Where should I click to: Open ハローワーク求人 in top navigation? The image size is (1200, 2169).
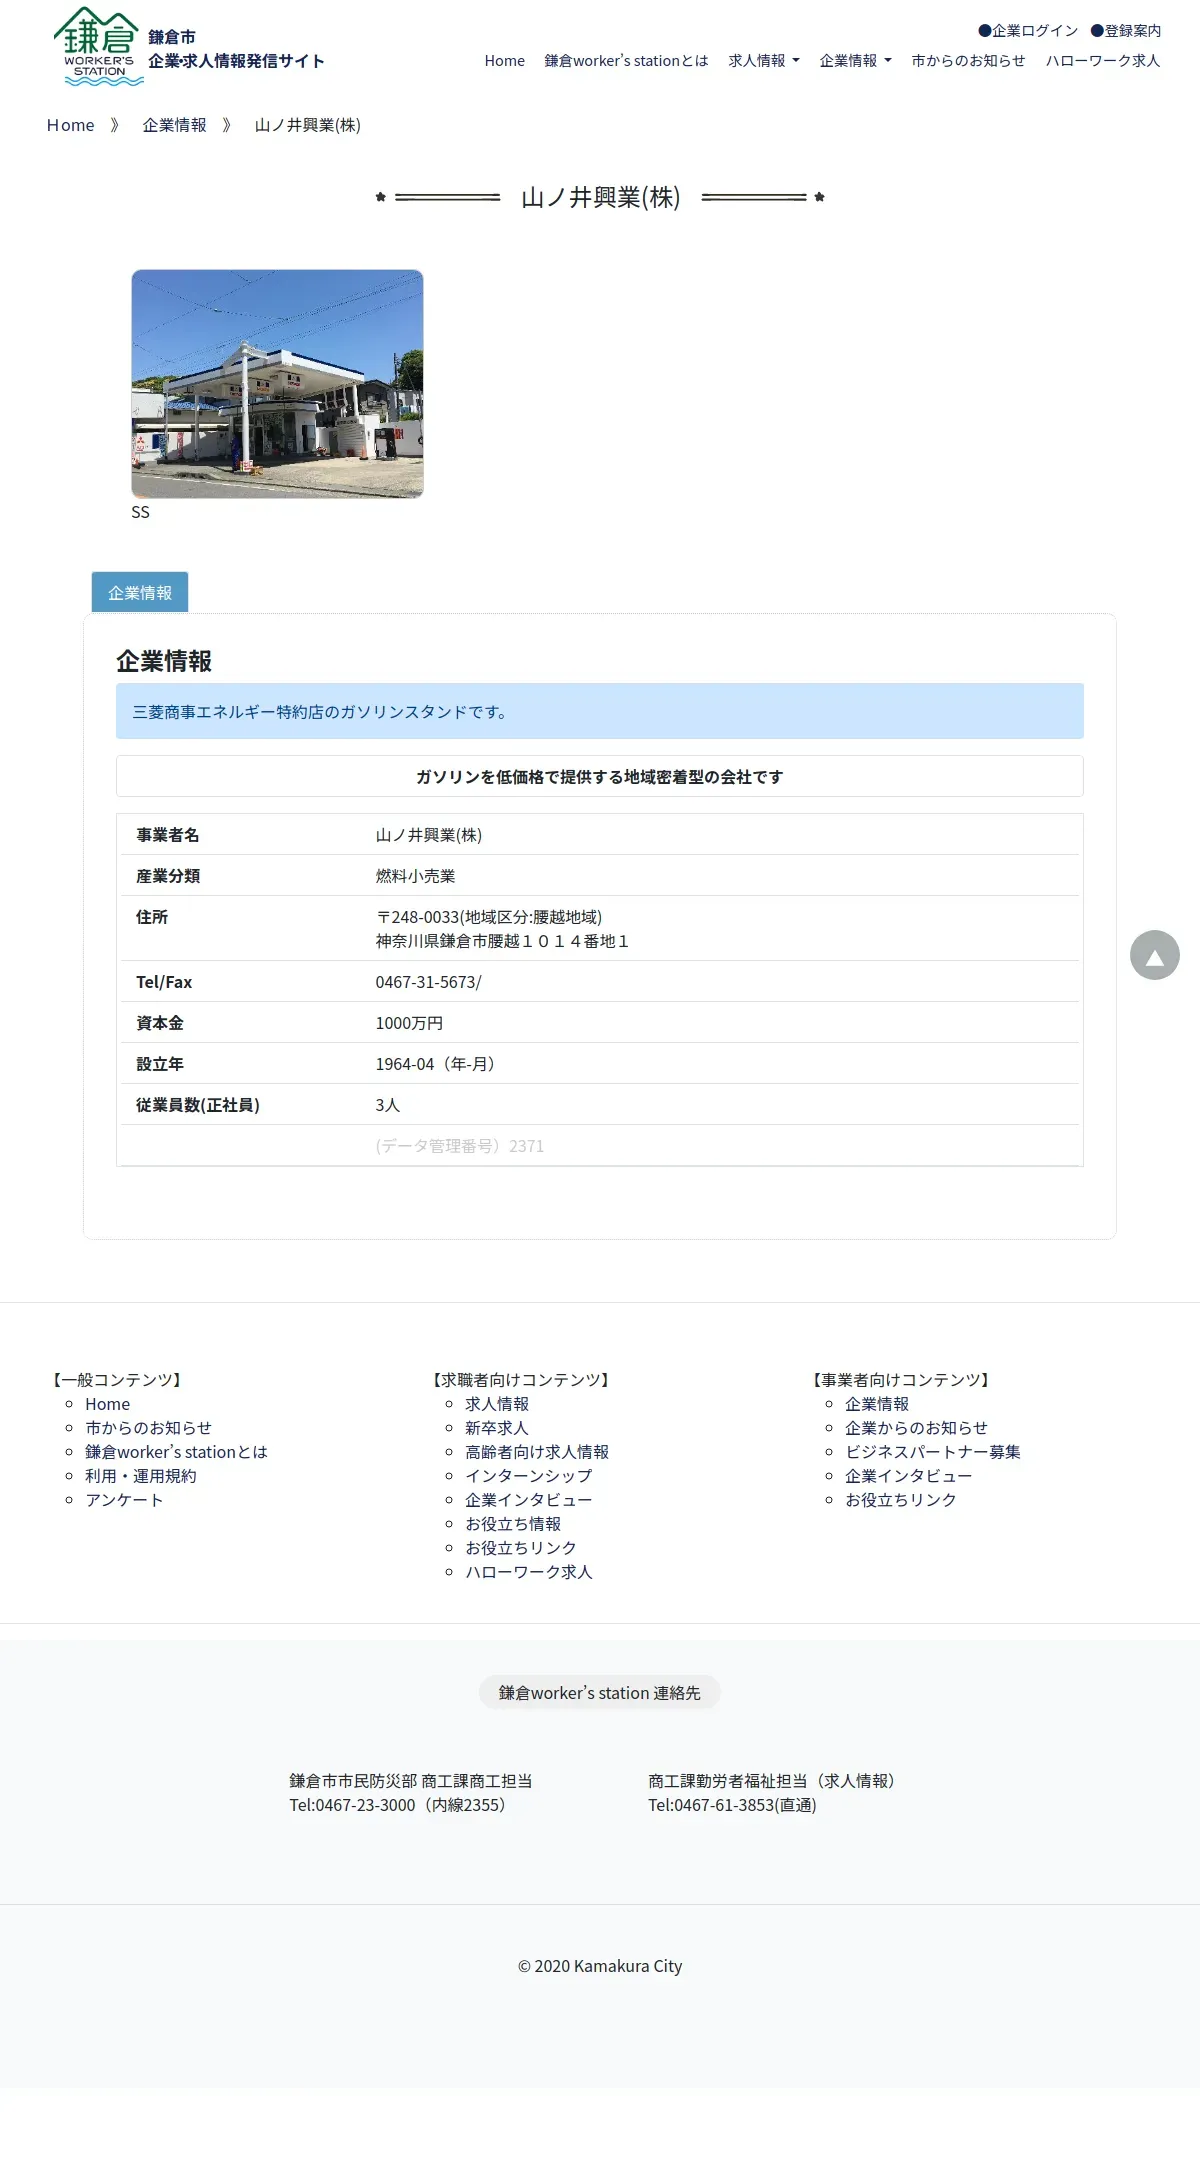pyautogui.click(x=1103, y=61)
